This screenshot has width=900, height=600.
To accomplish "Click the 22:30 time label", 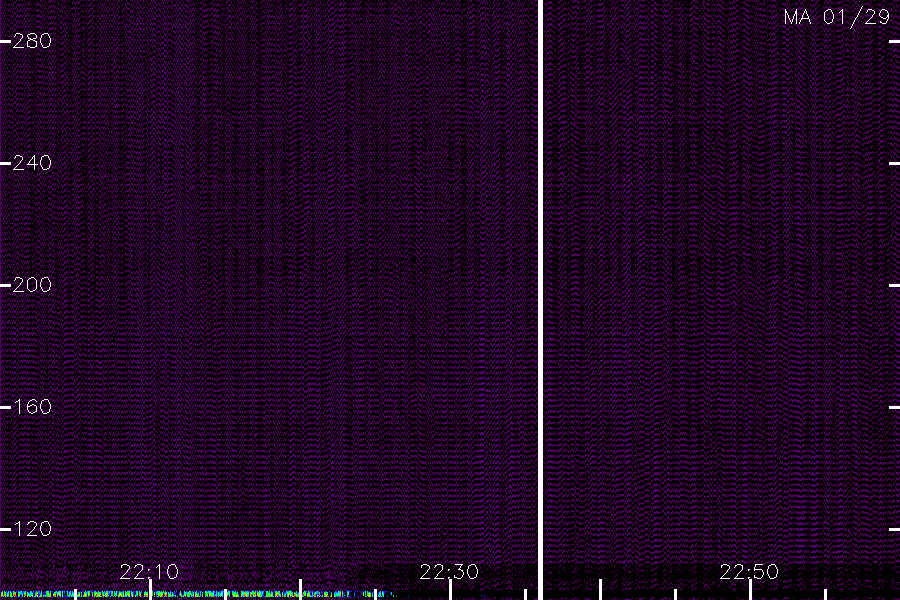I will pos(449,572).
